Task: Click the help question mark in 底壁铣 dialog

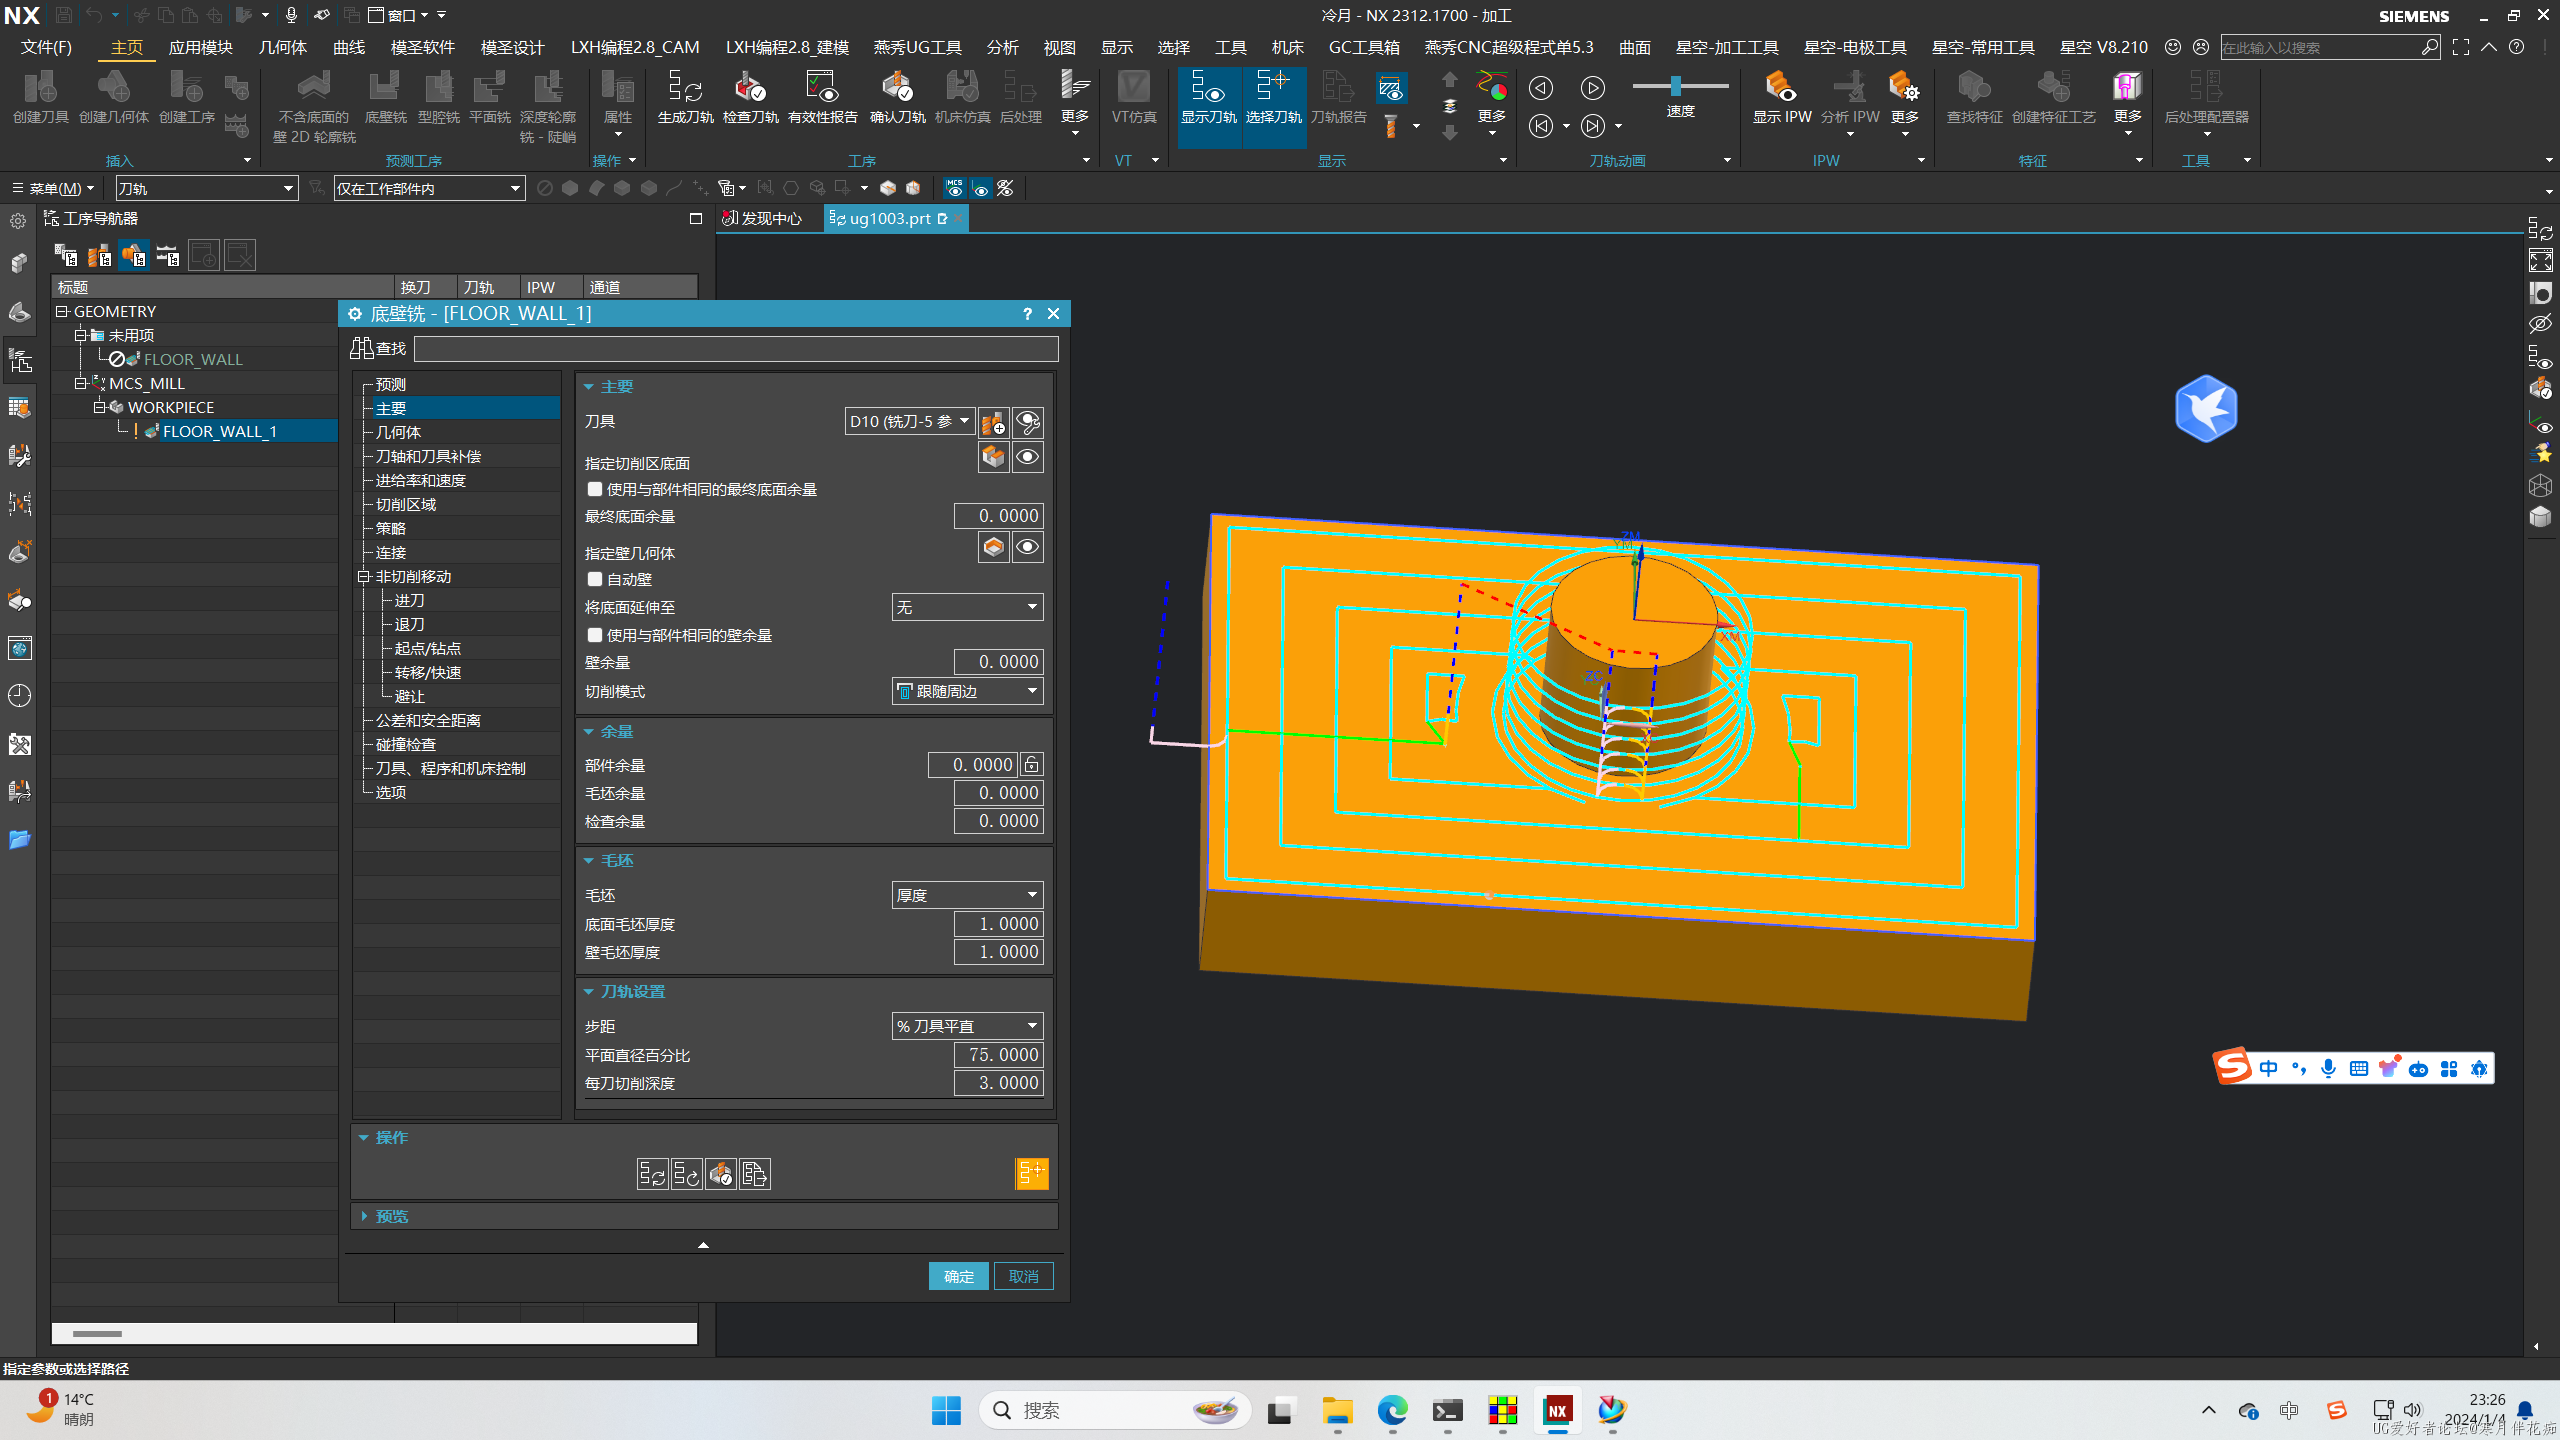Action: click(1027, 314)
